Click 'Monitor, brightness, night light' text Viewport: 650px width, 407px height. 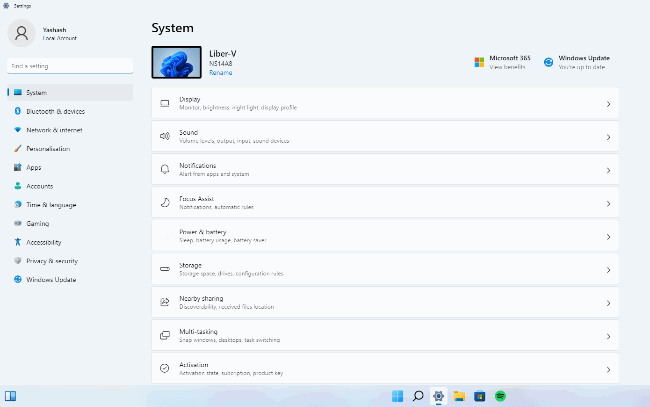tap(238, 108)
